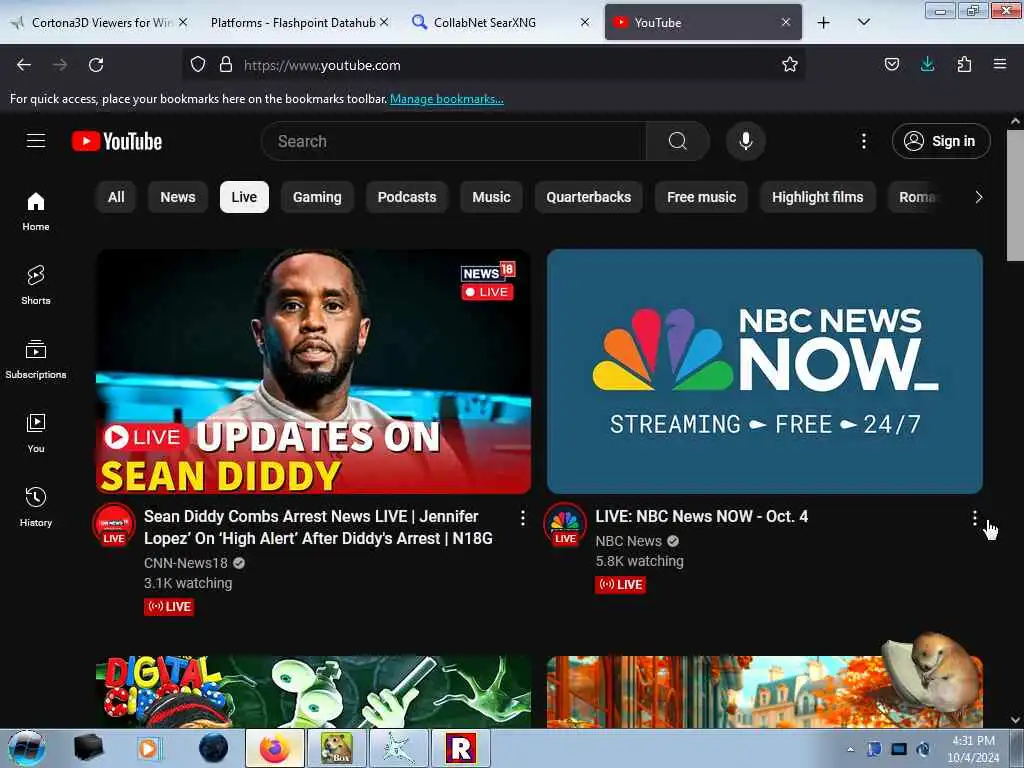Open Firefox from the taskbar

tap(275, 748)
